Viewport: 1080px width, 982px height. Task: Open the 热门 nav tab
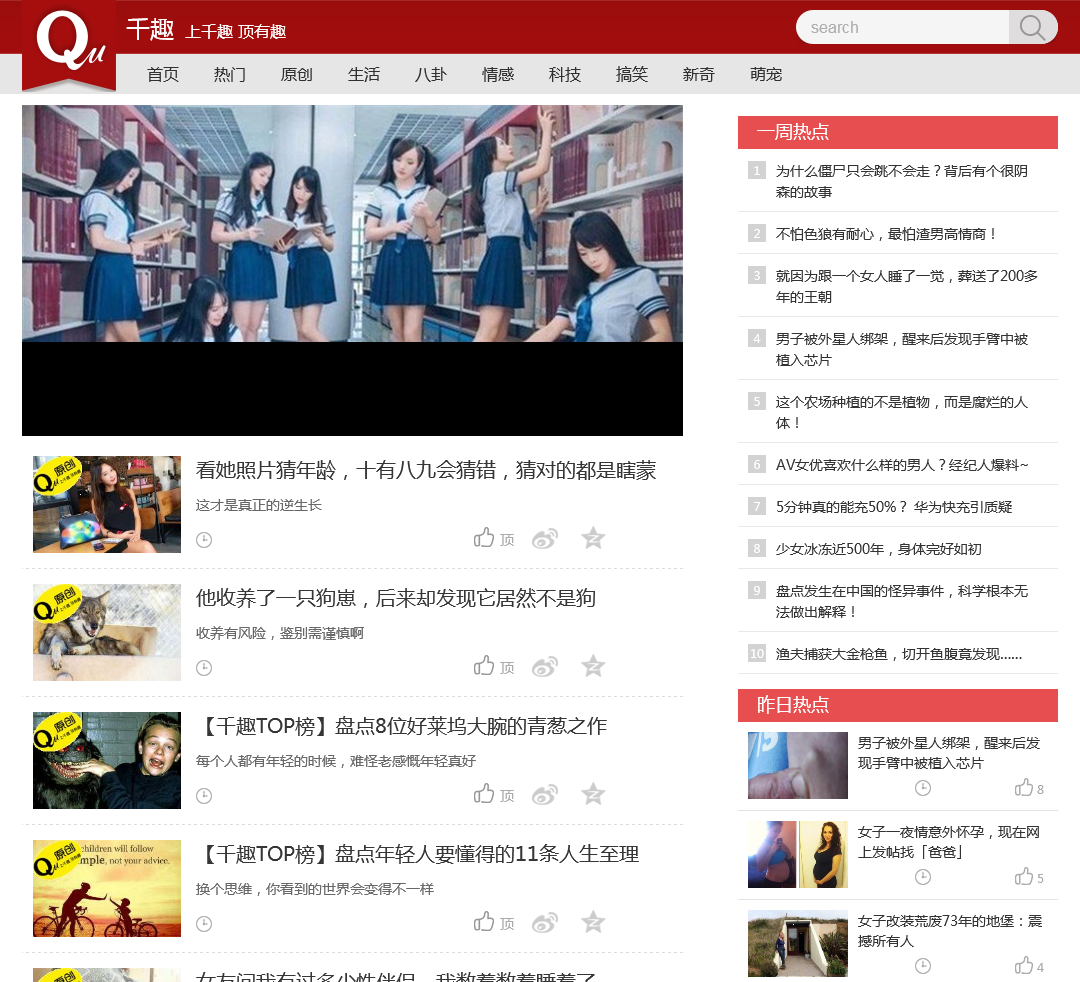point(230,74)
